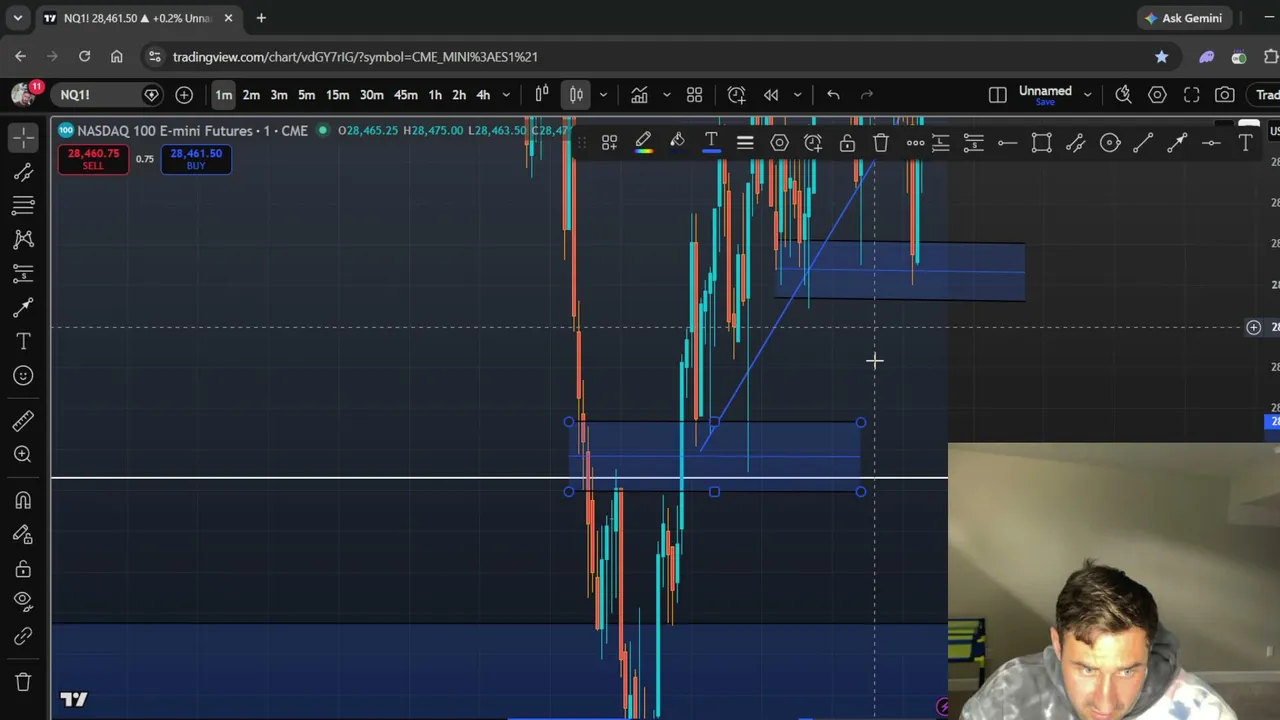This screenshot has height=720, width=1280.
Task: Select the hollow candles chart type
Action: tap(542, 95)
